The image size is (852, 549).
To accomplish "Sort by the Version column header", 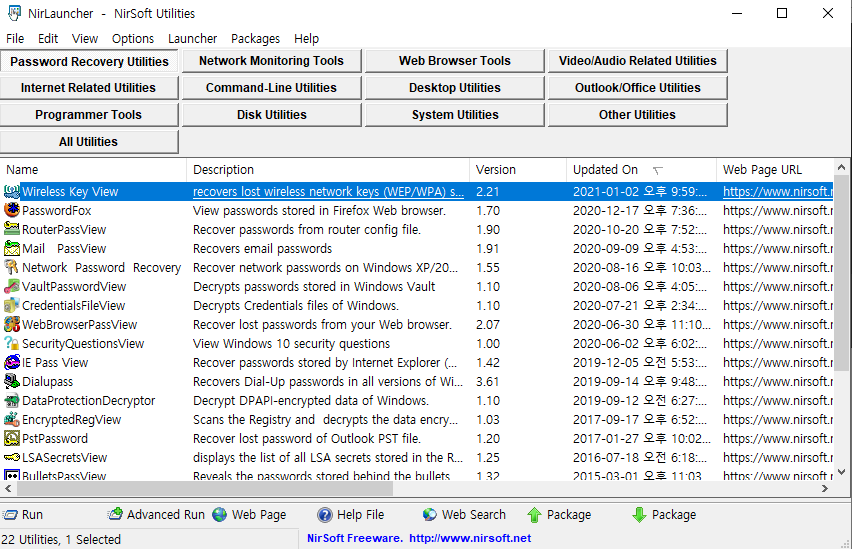I will click(x=518, y=170).
